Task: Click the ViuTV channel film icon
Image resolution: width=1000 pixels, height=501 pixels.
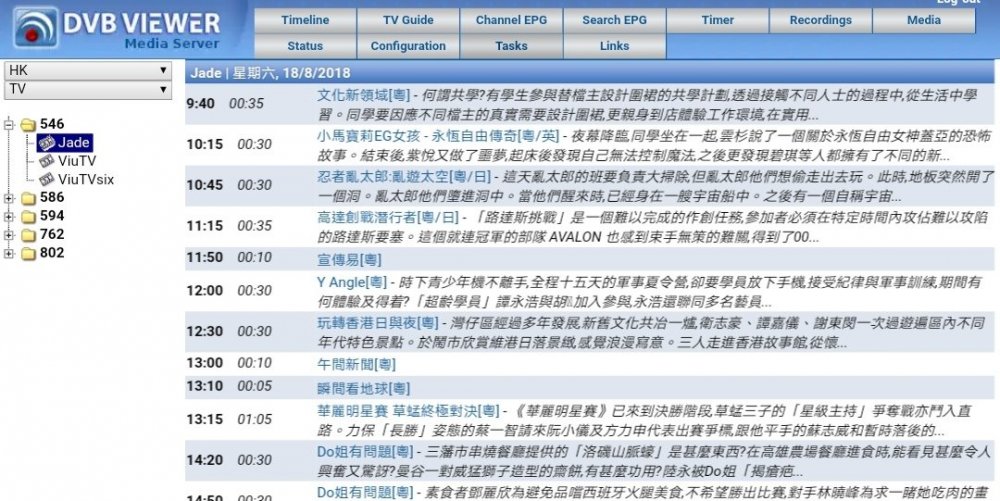Action: click(x=46, y=161)
